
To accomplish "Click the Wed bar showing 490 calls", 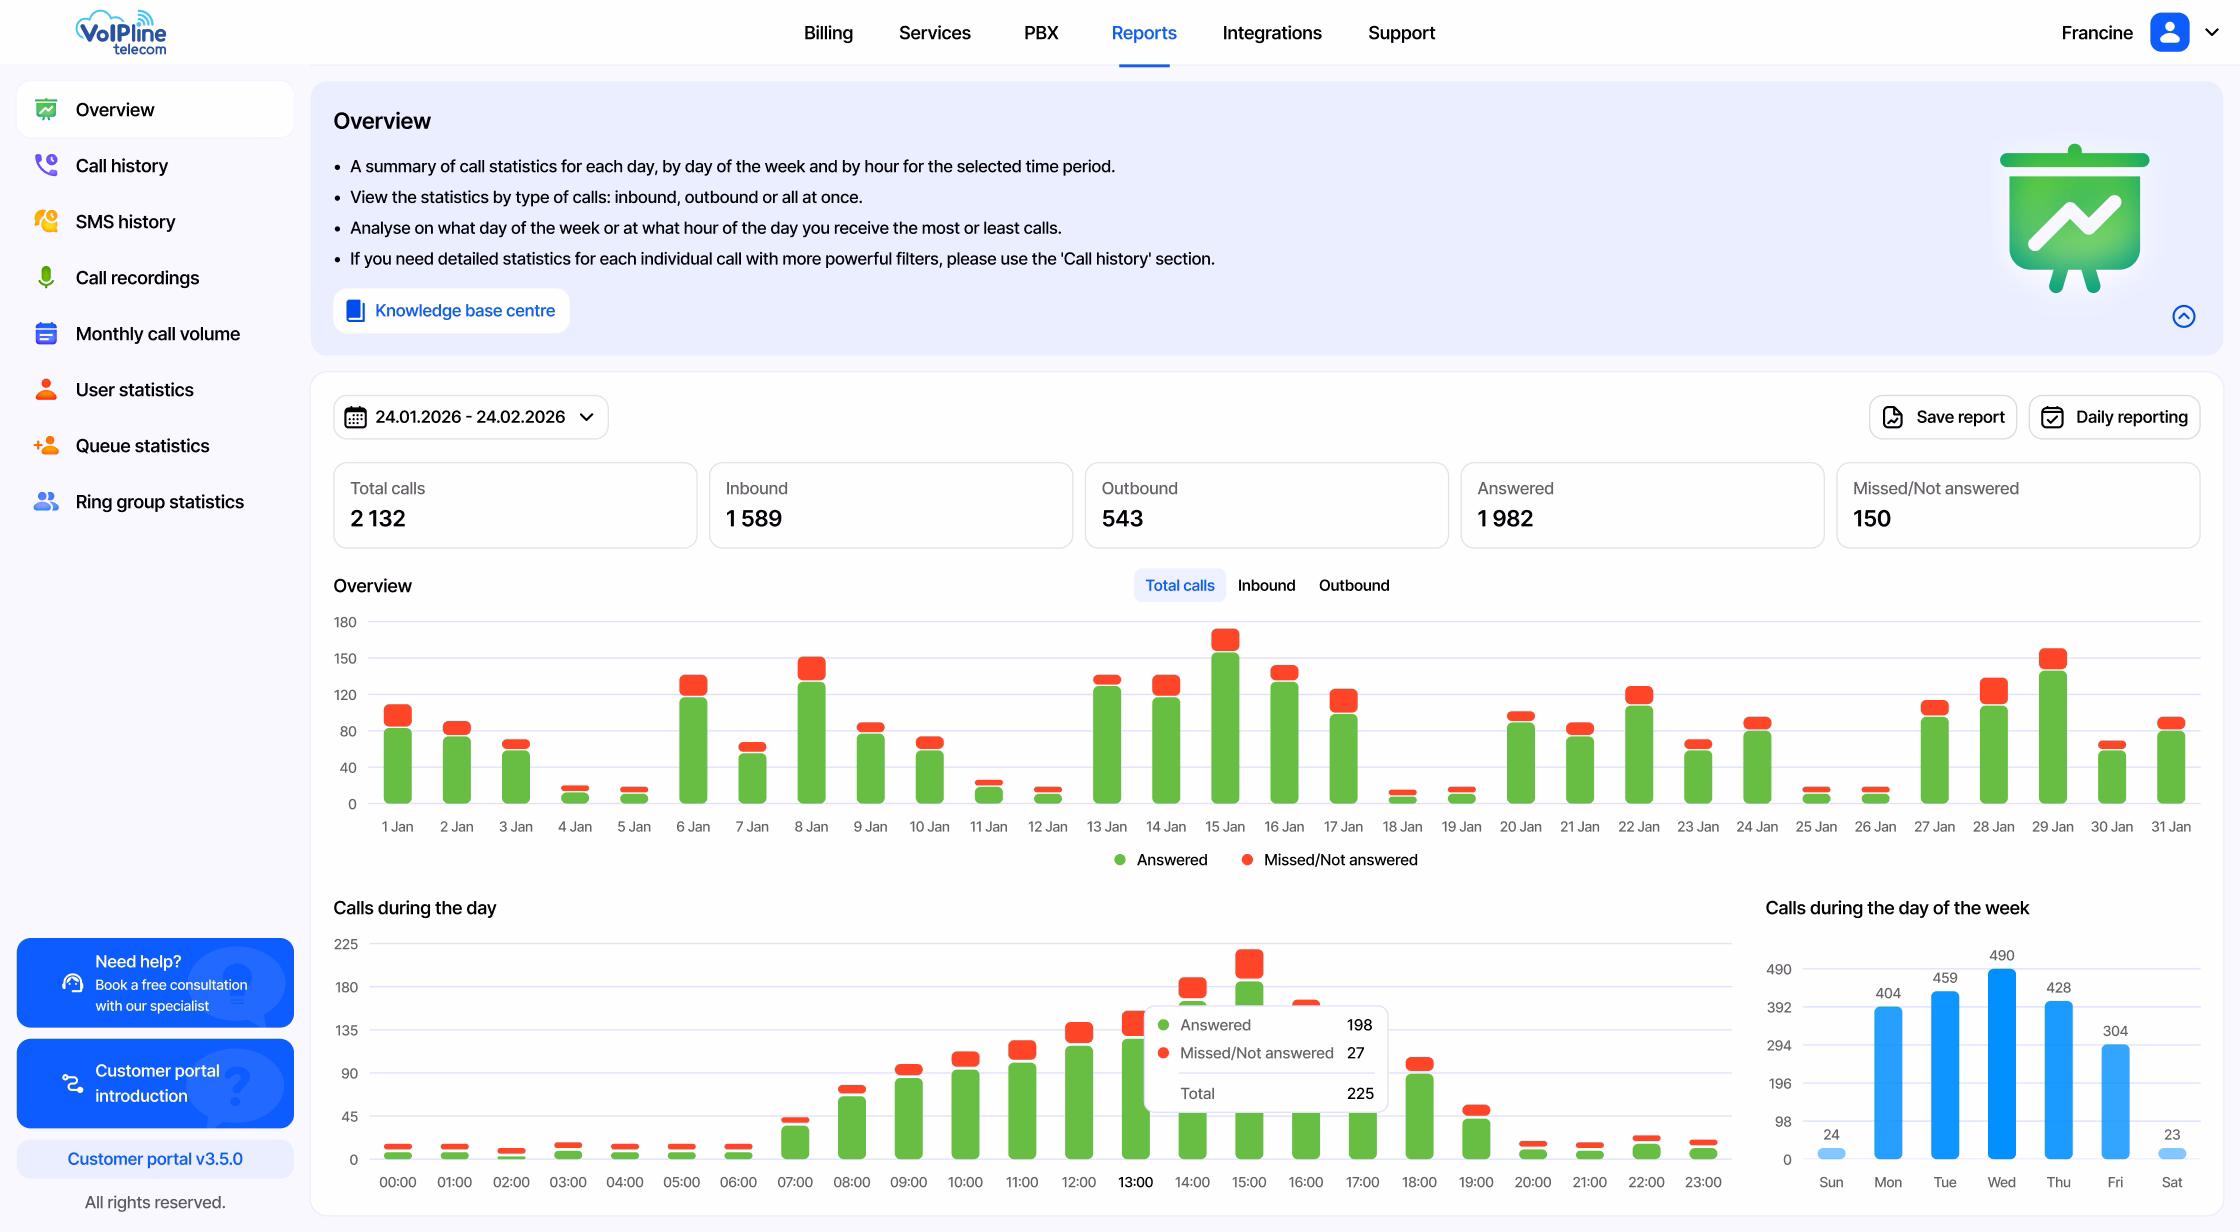I will [x=2001, y=1063].
